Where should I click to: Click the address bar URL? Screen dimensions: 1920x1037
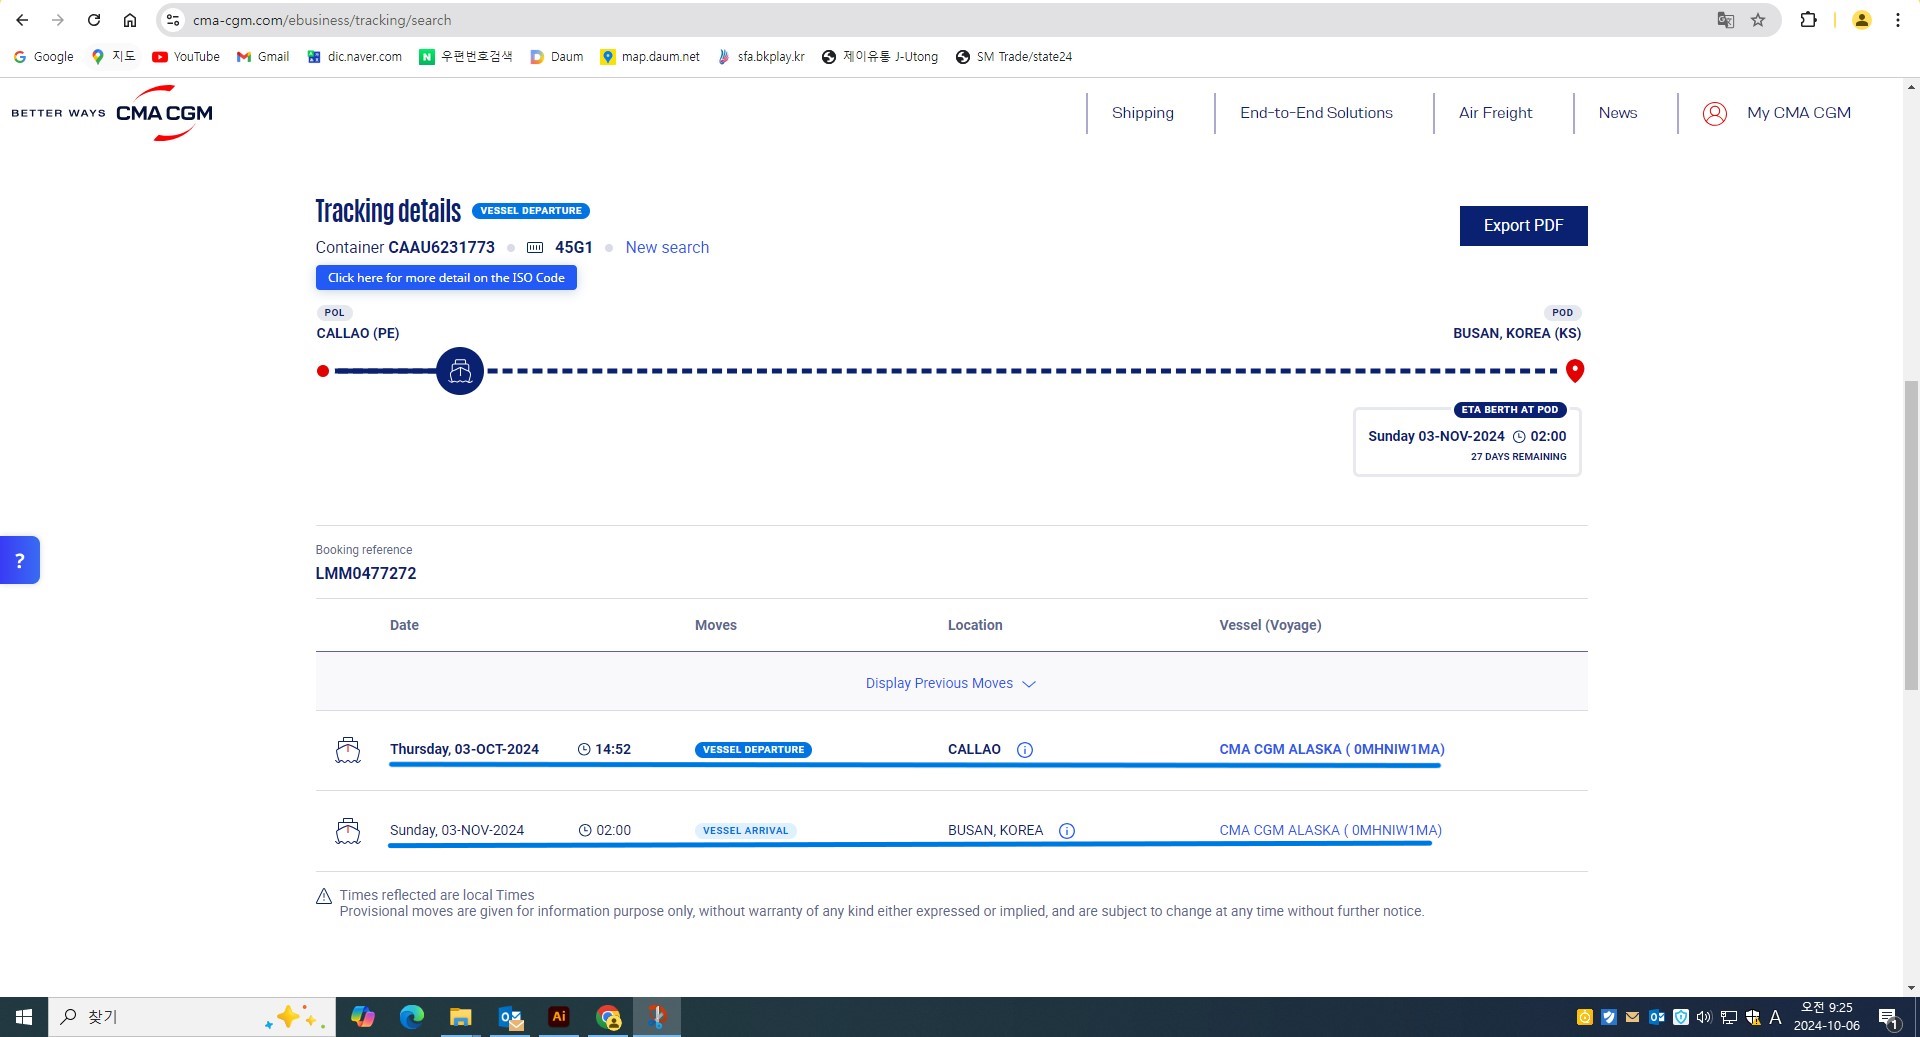[322, 20]
